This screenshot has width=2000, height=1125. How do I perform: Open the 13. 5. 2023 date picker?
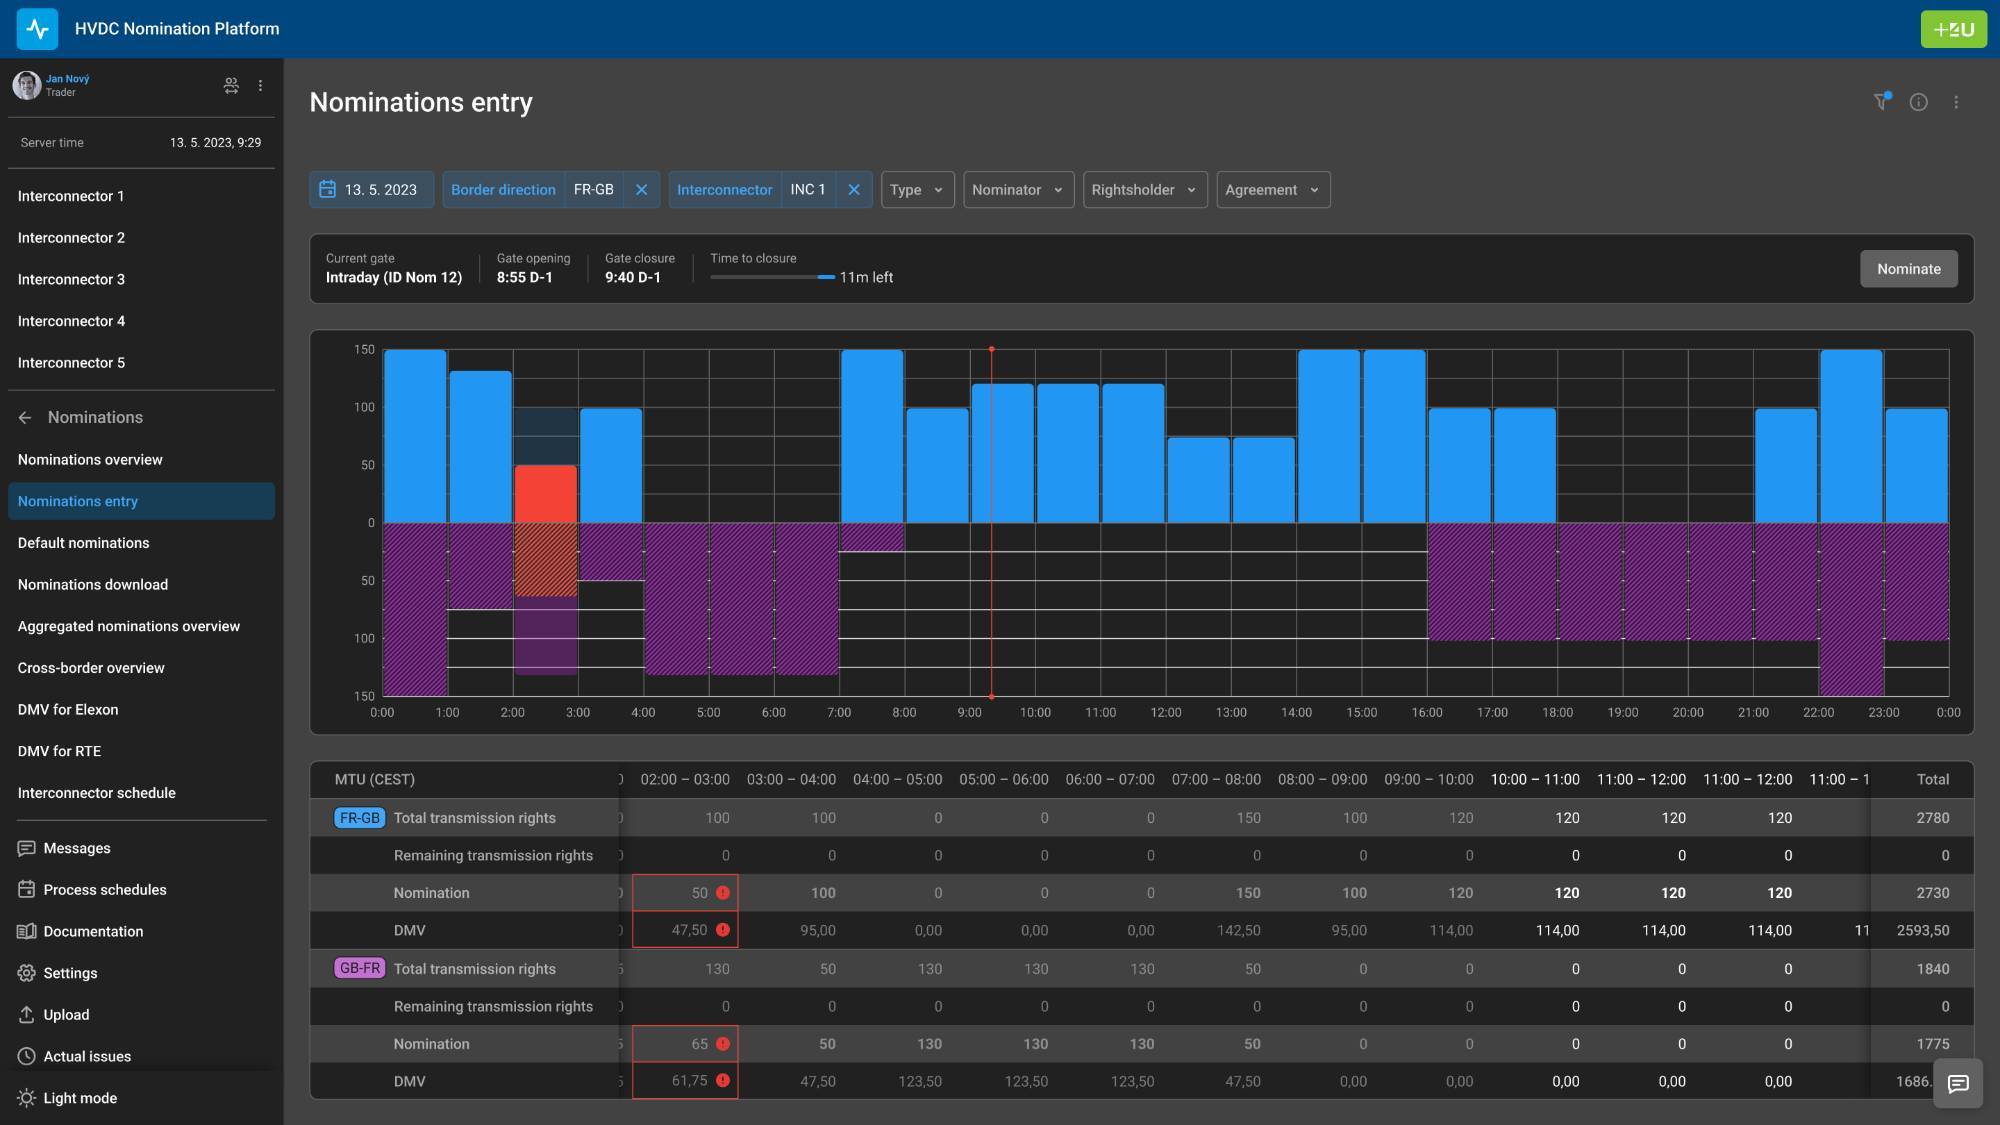tap(371, 189)
